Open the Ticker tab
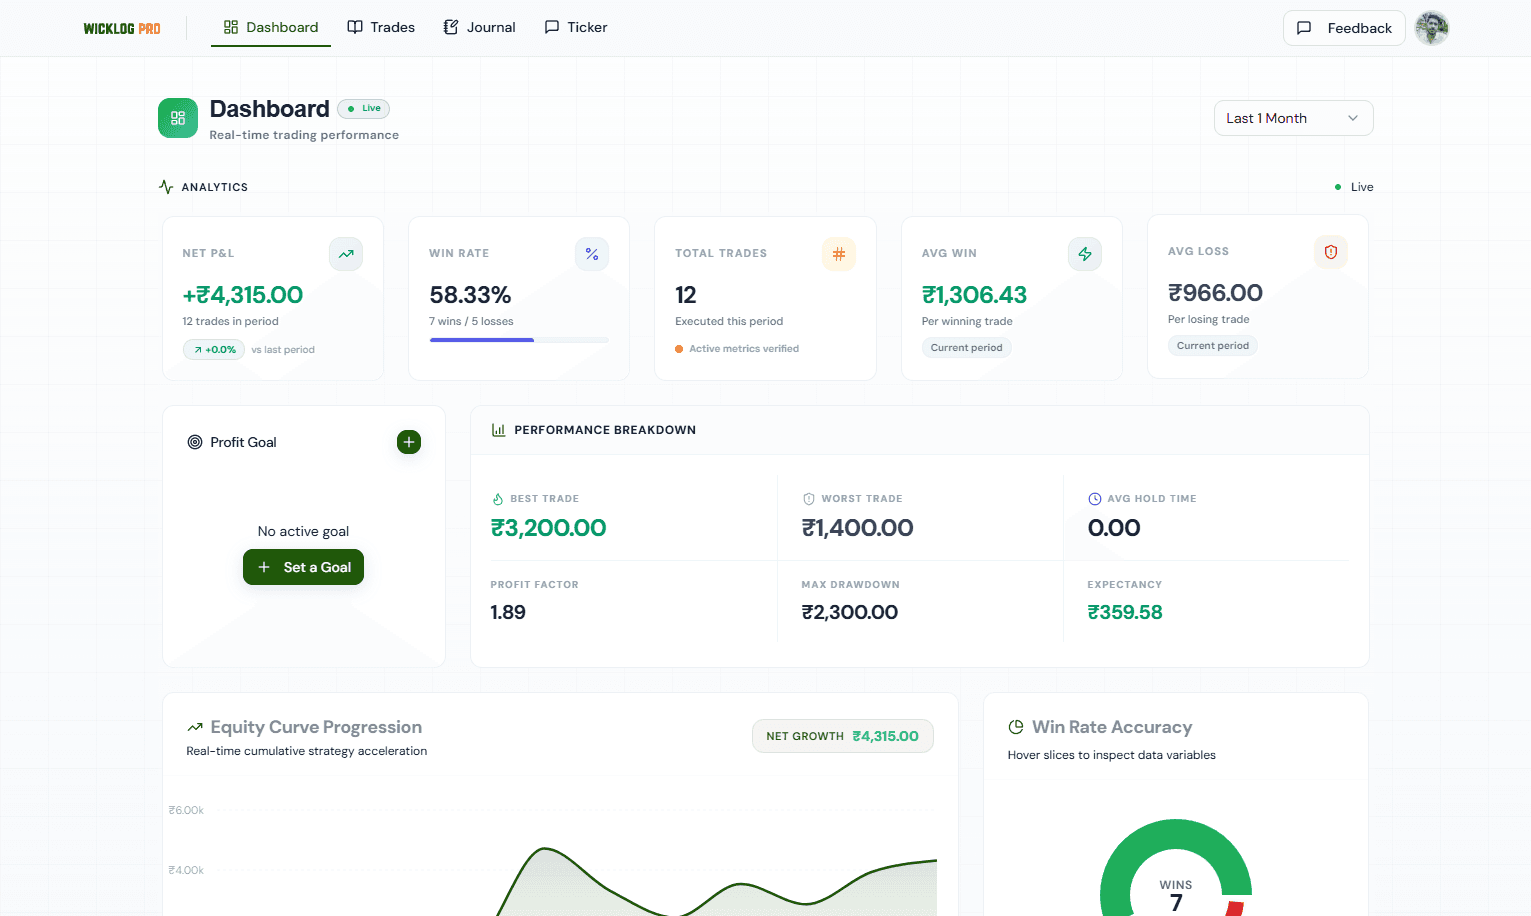 576,27
